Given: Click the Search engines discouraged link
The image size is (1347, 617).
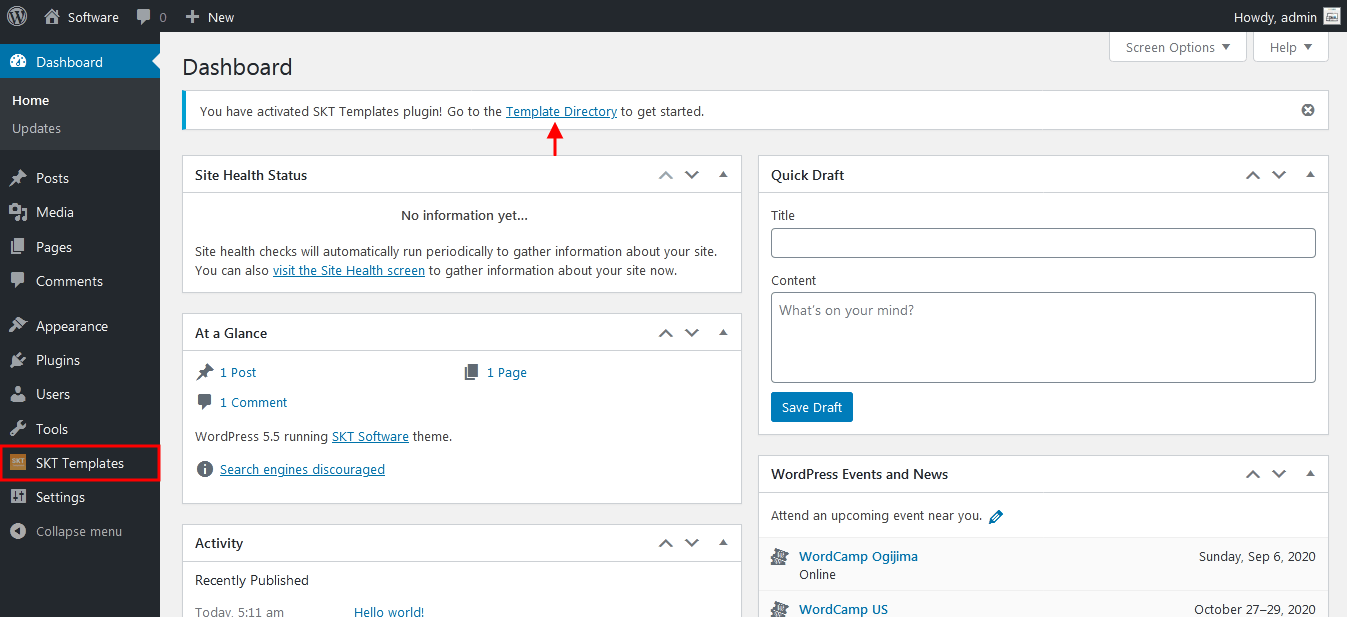Looking at the screenshot, I should point(302,469).
